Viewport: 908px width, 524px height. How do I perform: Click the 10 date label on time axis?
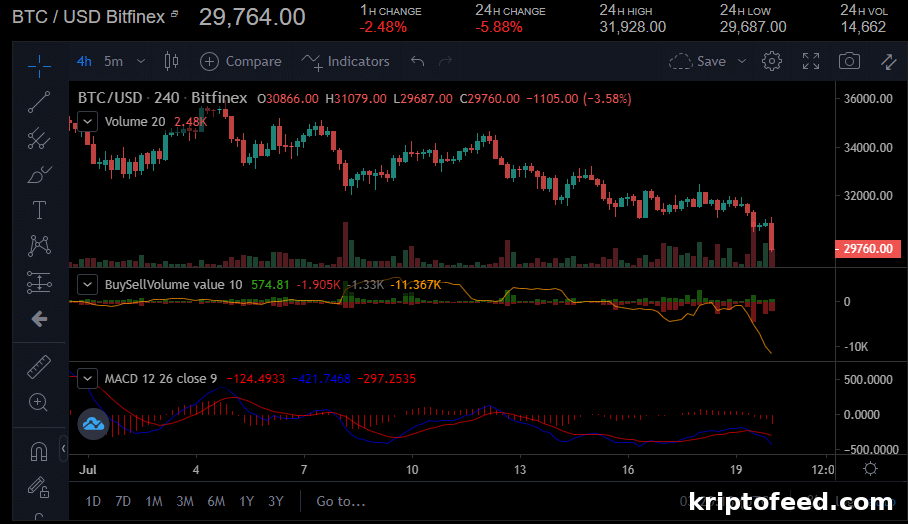point(412,469)
